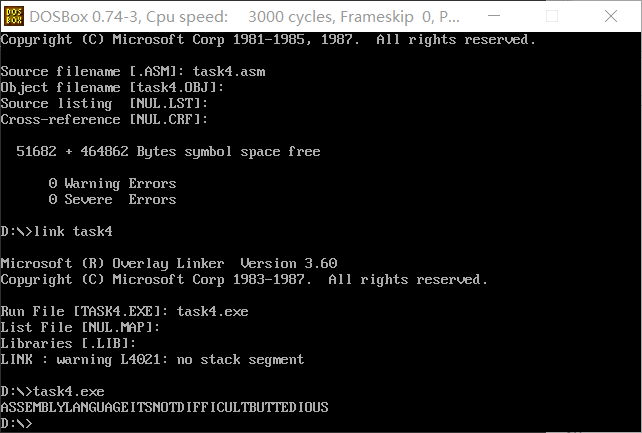Viewport: 642px width, 433px height.
Task: Click the 'Source listing [NUL.LST]' line
Action: click(x=104, y=104)
